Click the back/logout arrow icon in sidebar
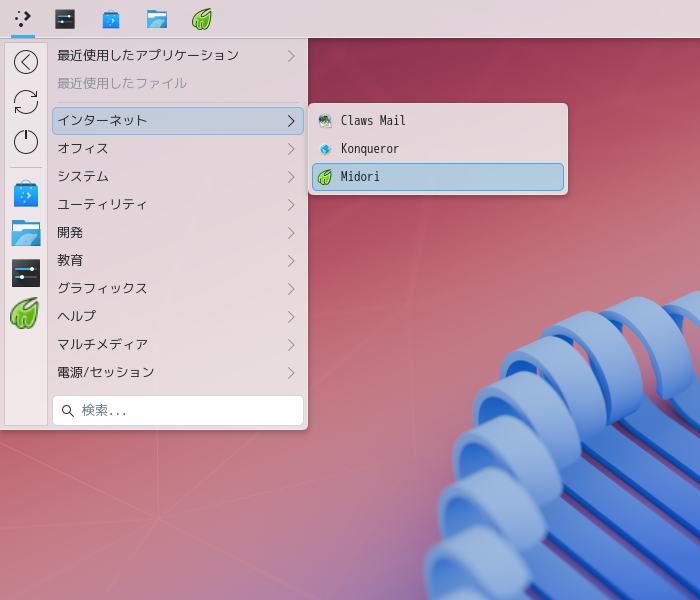The image size is (700, 600). click(26, 62)
